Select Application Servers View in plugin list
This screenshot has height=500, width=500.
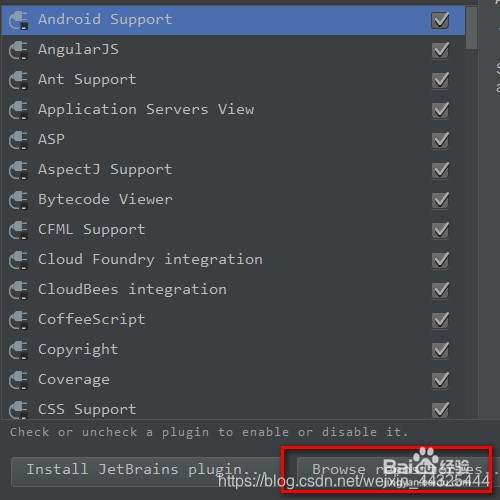click(x=233, y=110)
